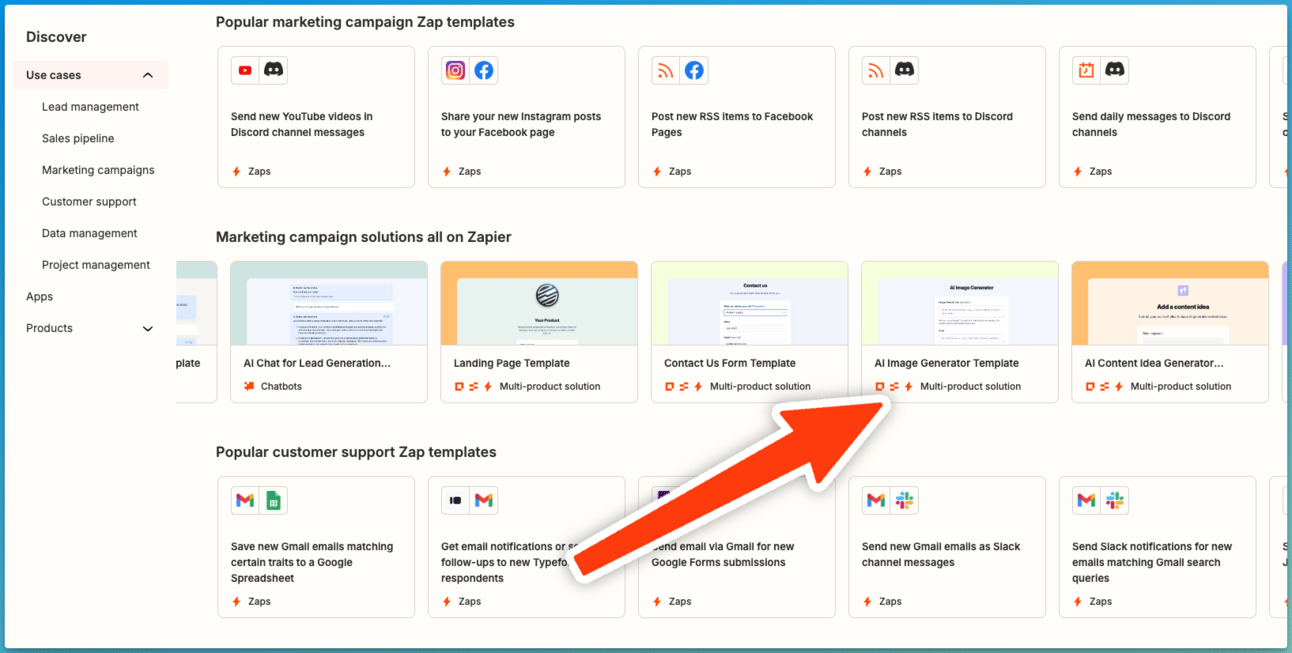This screenshot has width=1292, height=653.
Task: Click Zaps label on Facebook Pages card
Action: click(680, 172)
